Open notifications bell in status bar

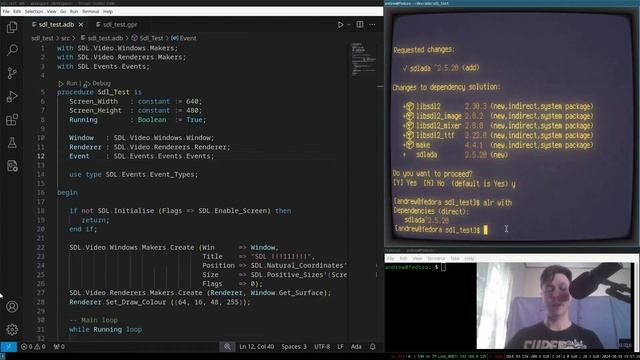[x=372, y=347]
